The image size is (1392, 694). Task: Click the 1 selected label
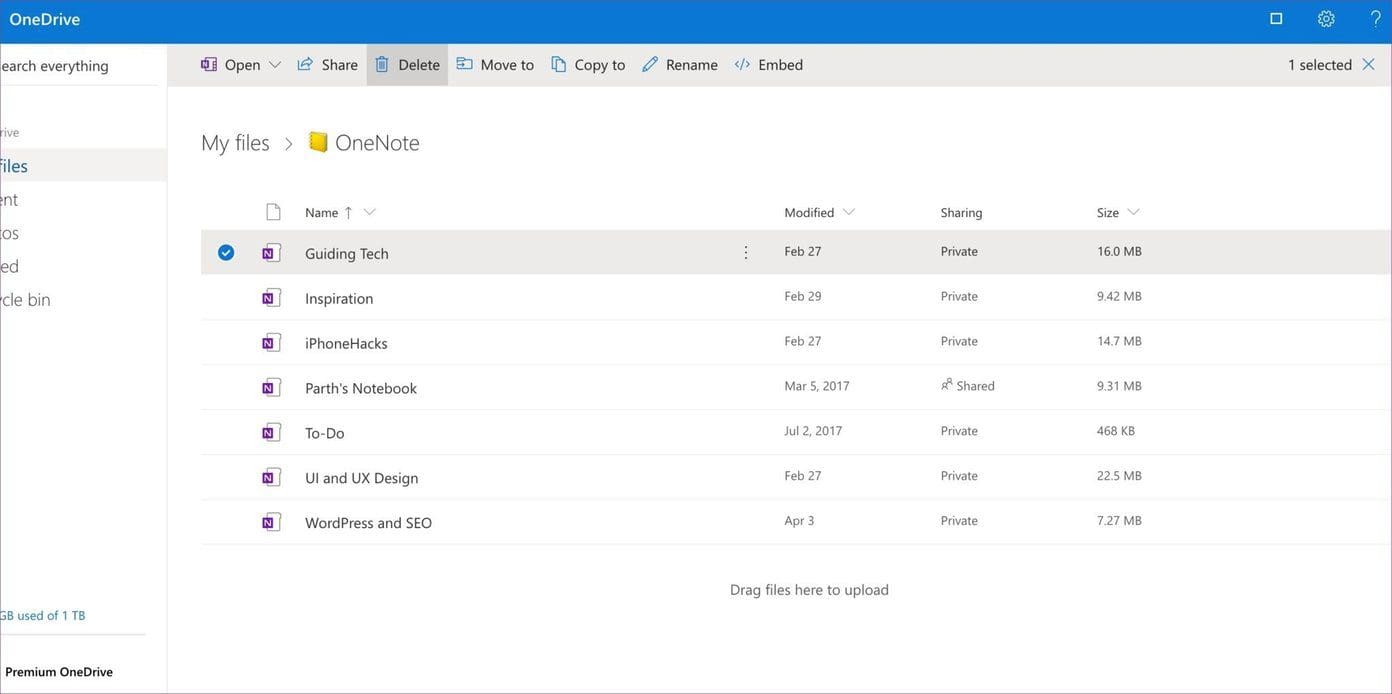tap(1319, 65)
